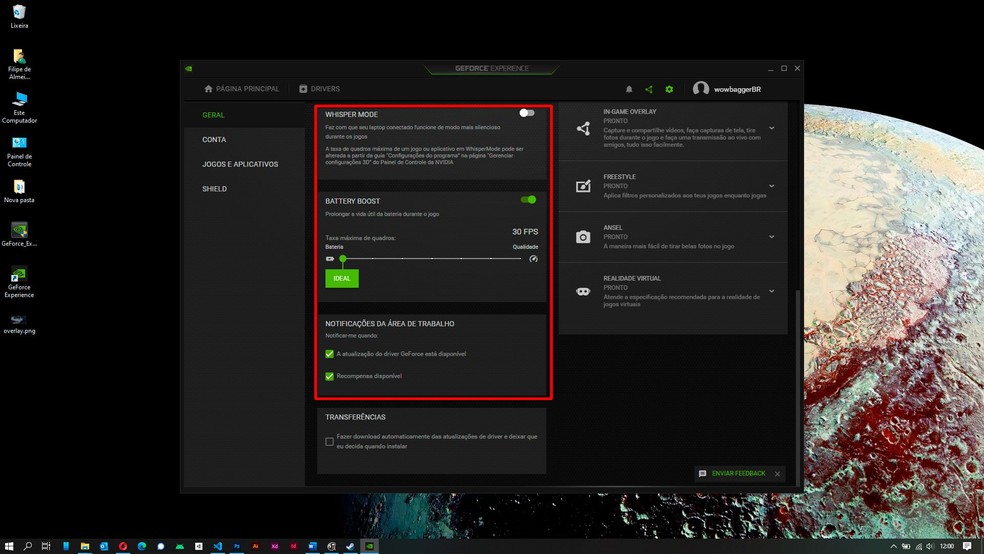The image size is (984, 554).
Task: Uncheck GeForce driver update notification checkbox
Action: (330, 354)
